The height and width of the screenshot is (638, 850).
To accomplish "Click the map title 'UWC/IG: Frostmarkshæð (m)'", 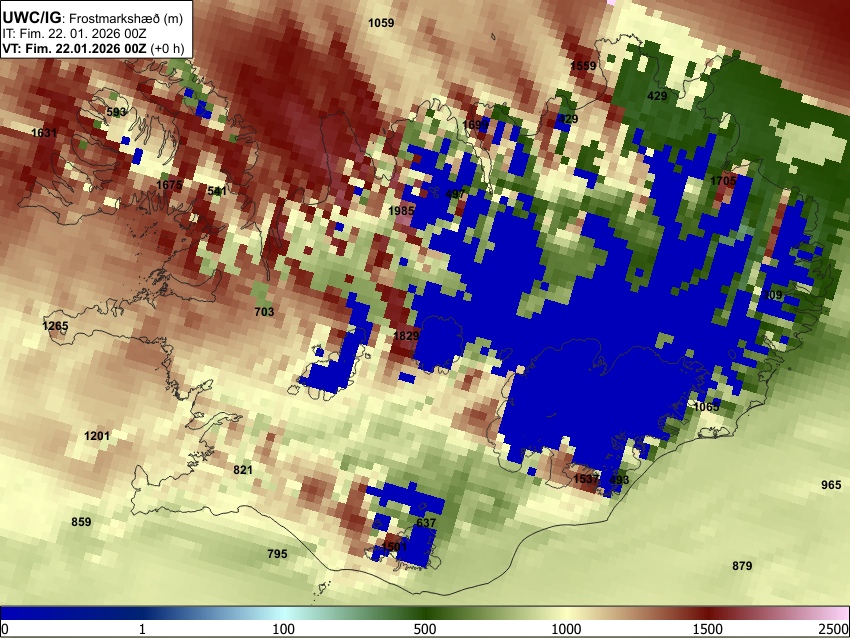I will point(93,18).
